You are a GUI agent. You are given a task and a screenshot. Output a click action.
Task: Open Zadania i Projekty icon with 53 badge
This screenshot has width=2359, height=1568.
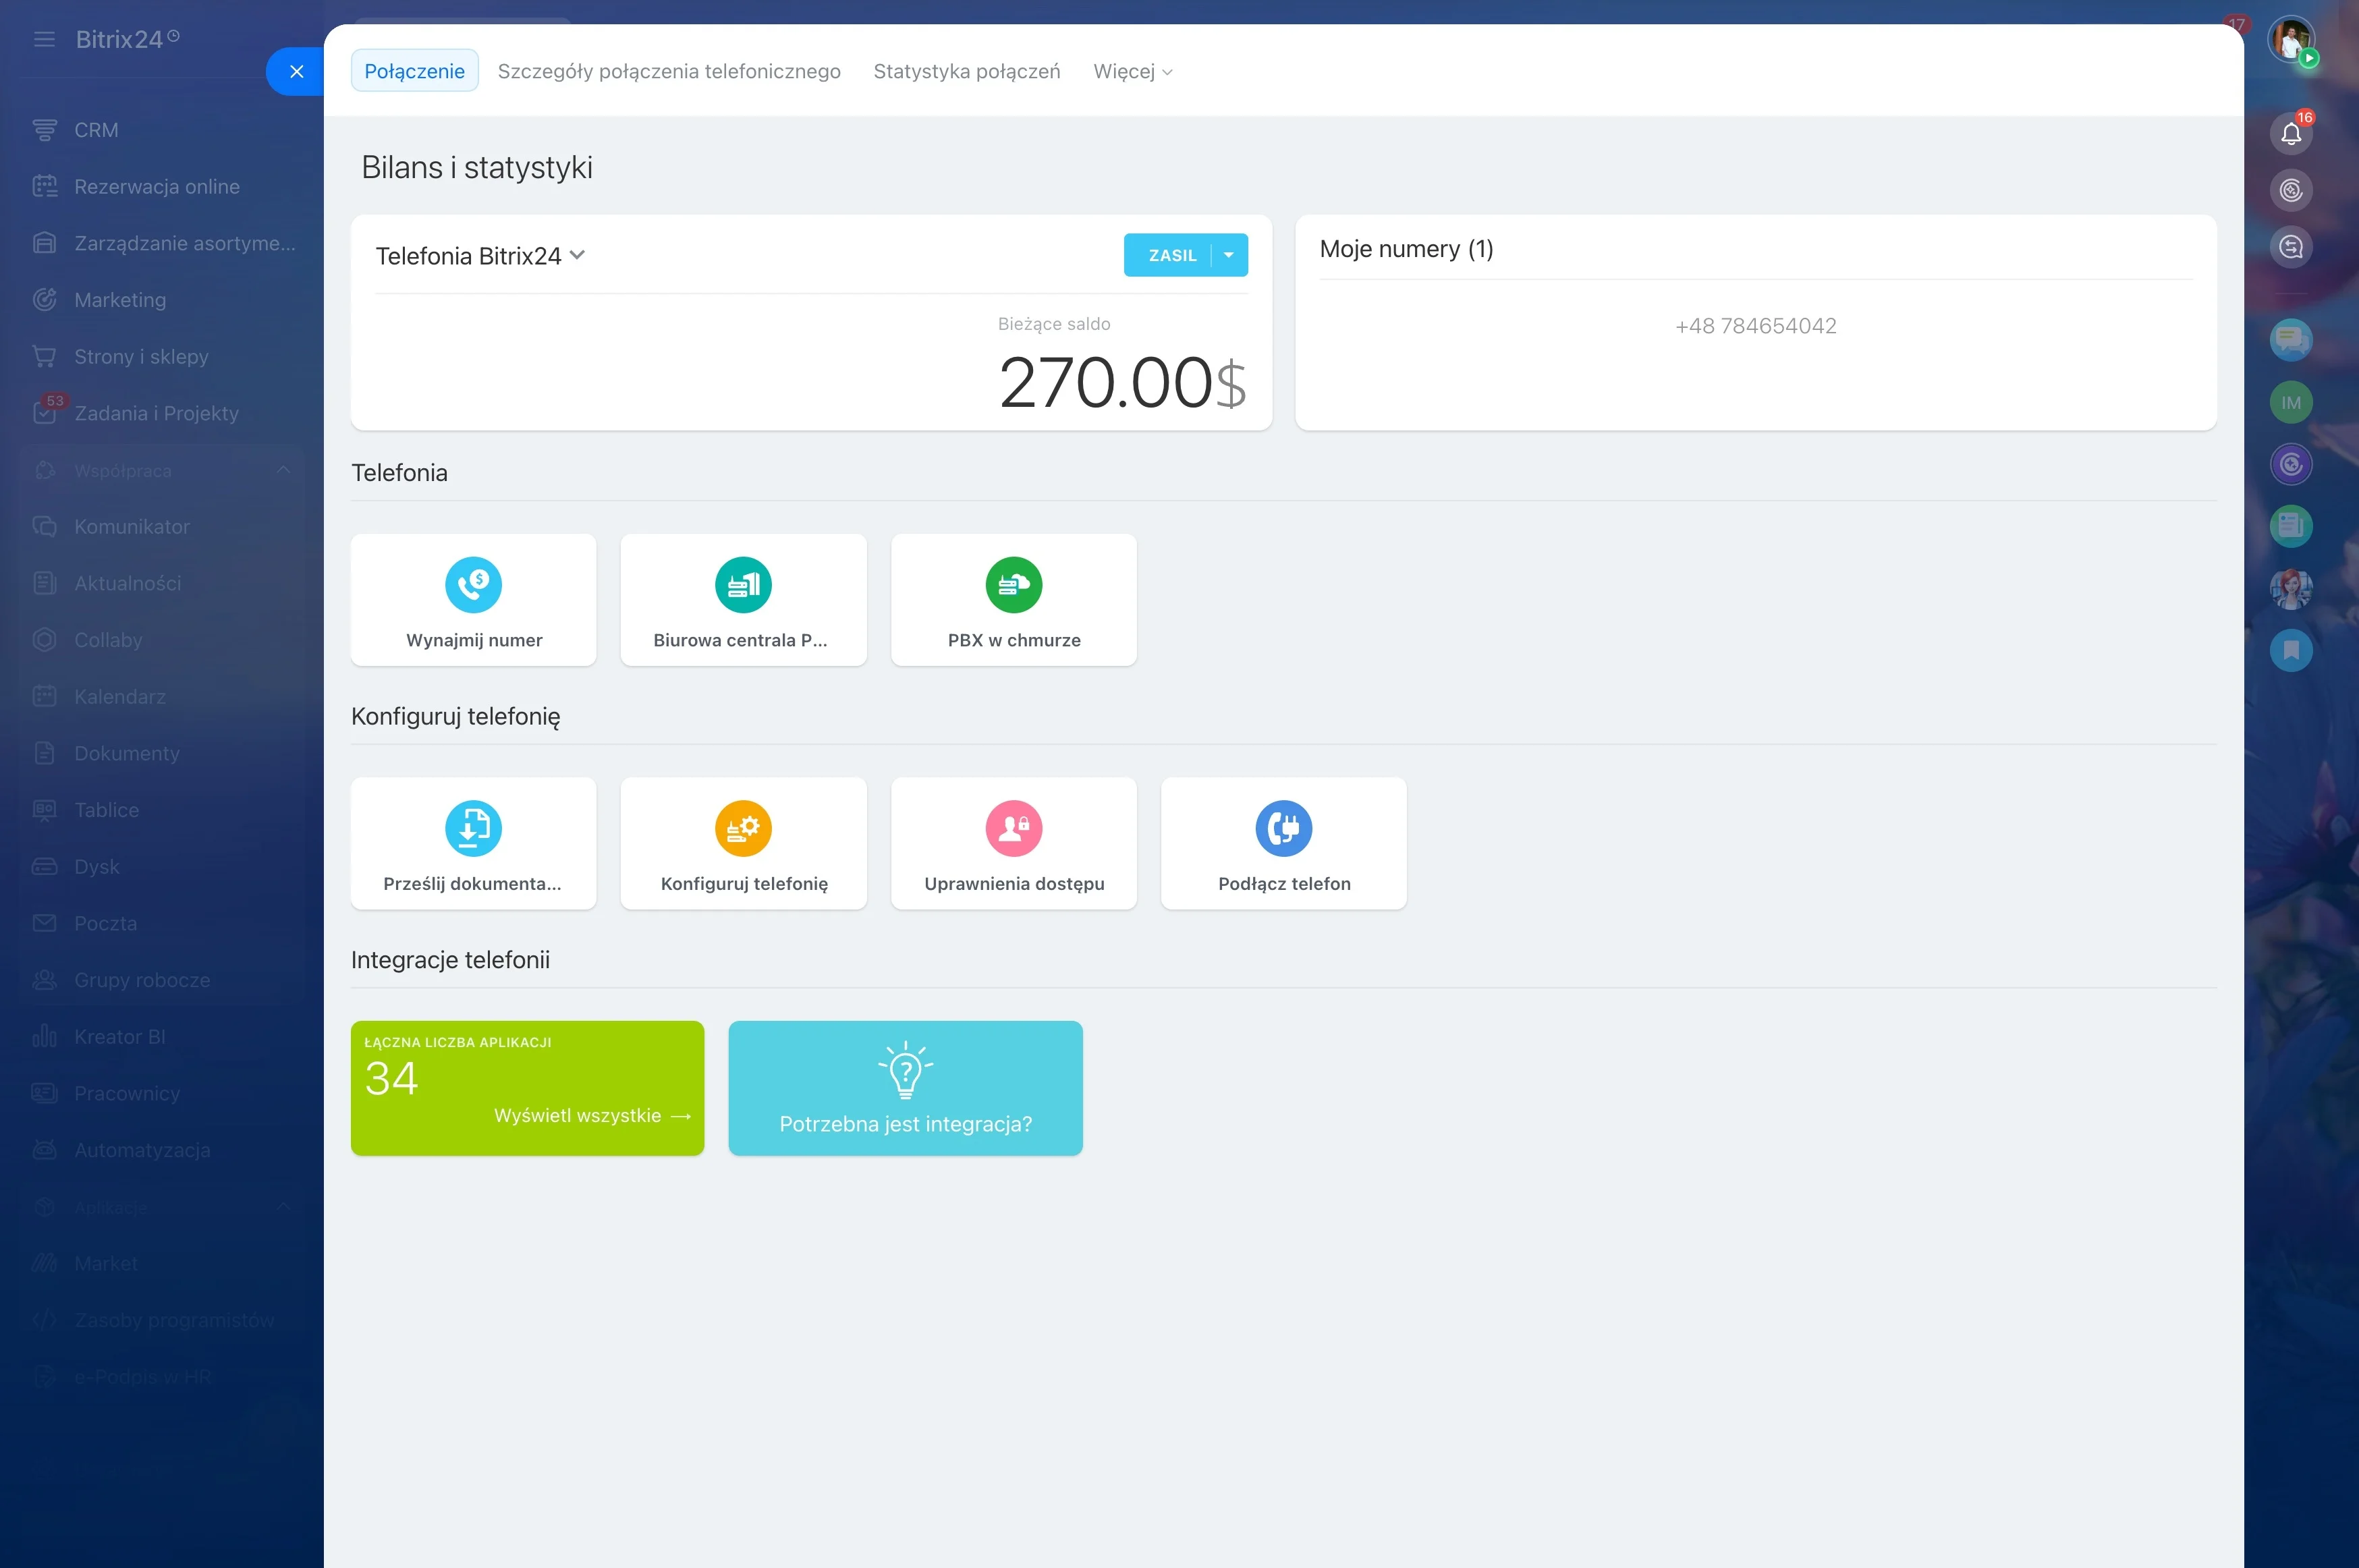click(44, 413)
